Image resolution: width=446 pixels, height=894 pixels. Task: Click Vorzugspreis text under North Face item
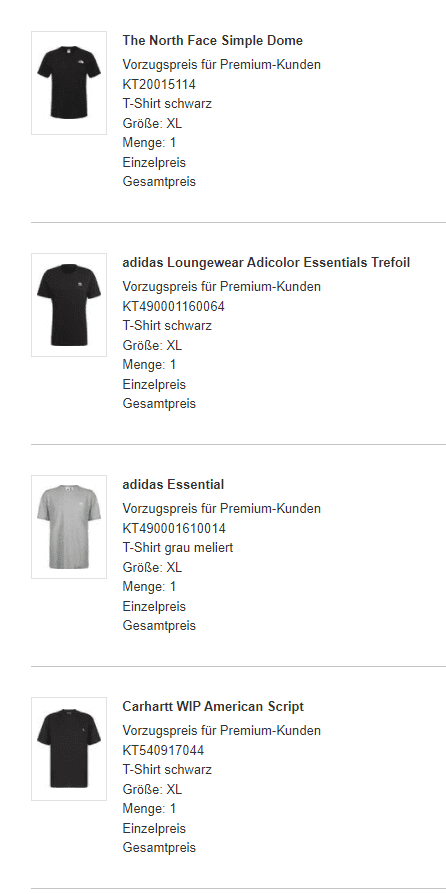[x=222, y=65]
